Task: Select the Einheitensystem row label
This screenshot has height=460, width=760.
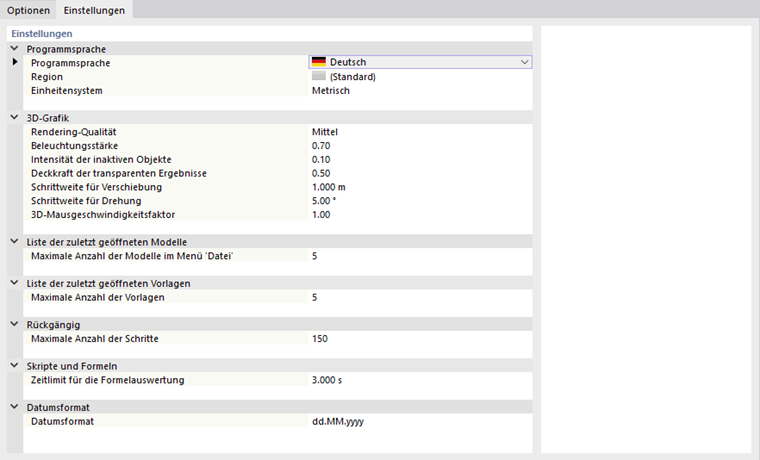Action: (x=66, y=91)
